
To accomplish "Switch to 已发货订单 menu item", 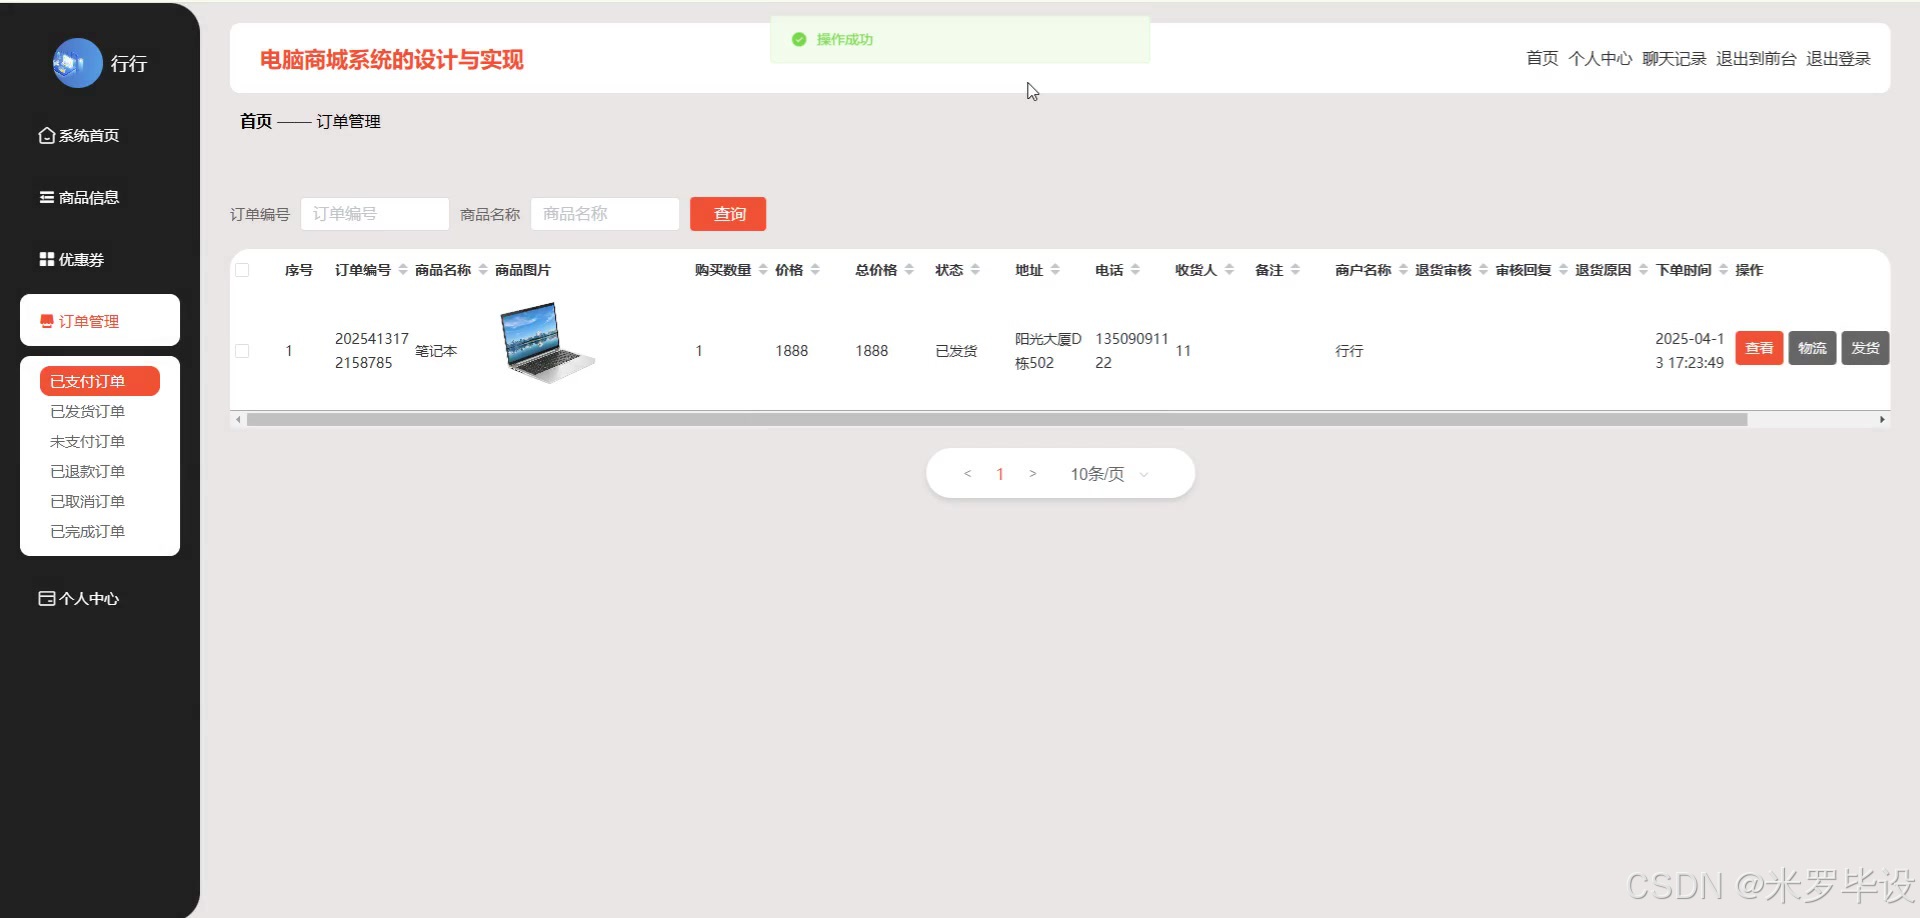I will pyautogui.click(x=87, y=410).
